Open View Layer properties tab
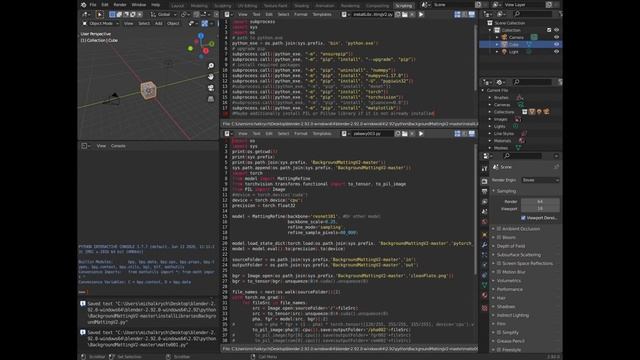This screenshot has height=360, width=640. point(484,202)
